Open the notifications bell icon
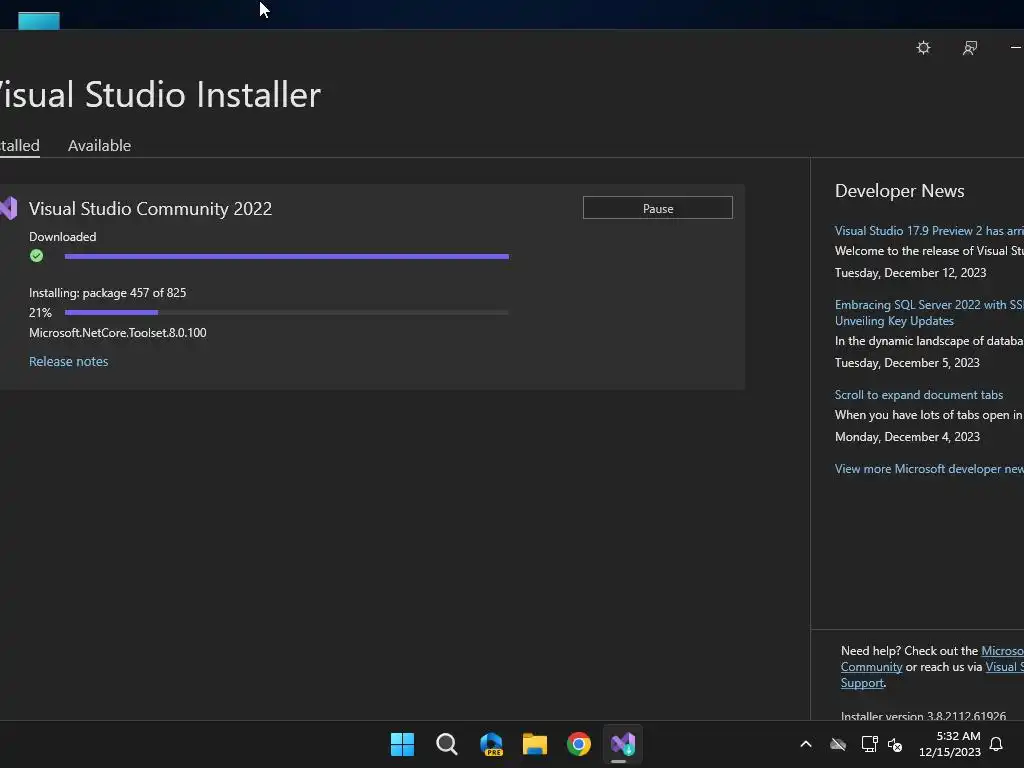 tap(996, 744)
